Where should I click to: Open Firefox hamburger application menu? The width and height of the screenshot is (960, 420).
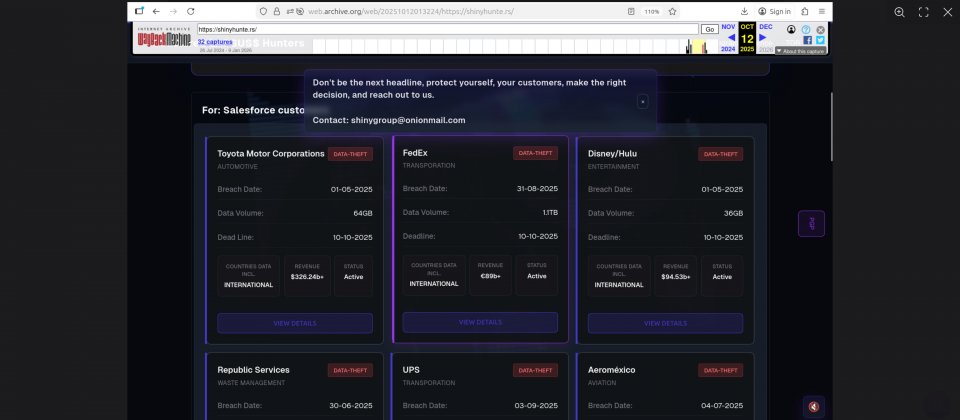tap(822, 11)
